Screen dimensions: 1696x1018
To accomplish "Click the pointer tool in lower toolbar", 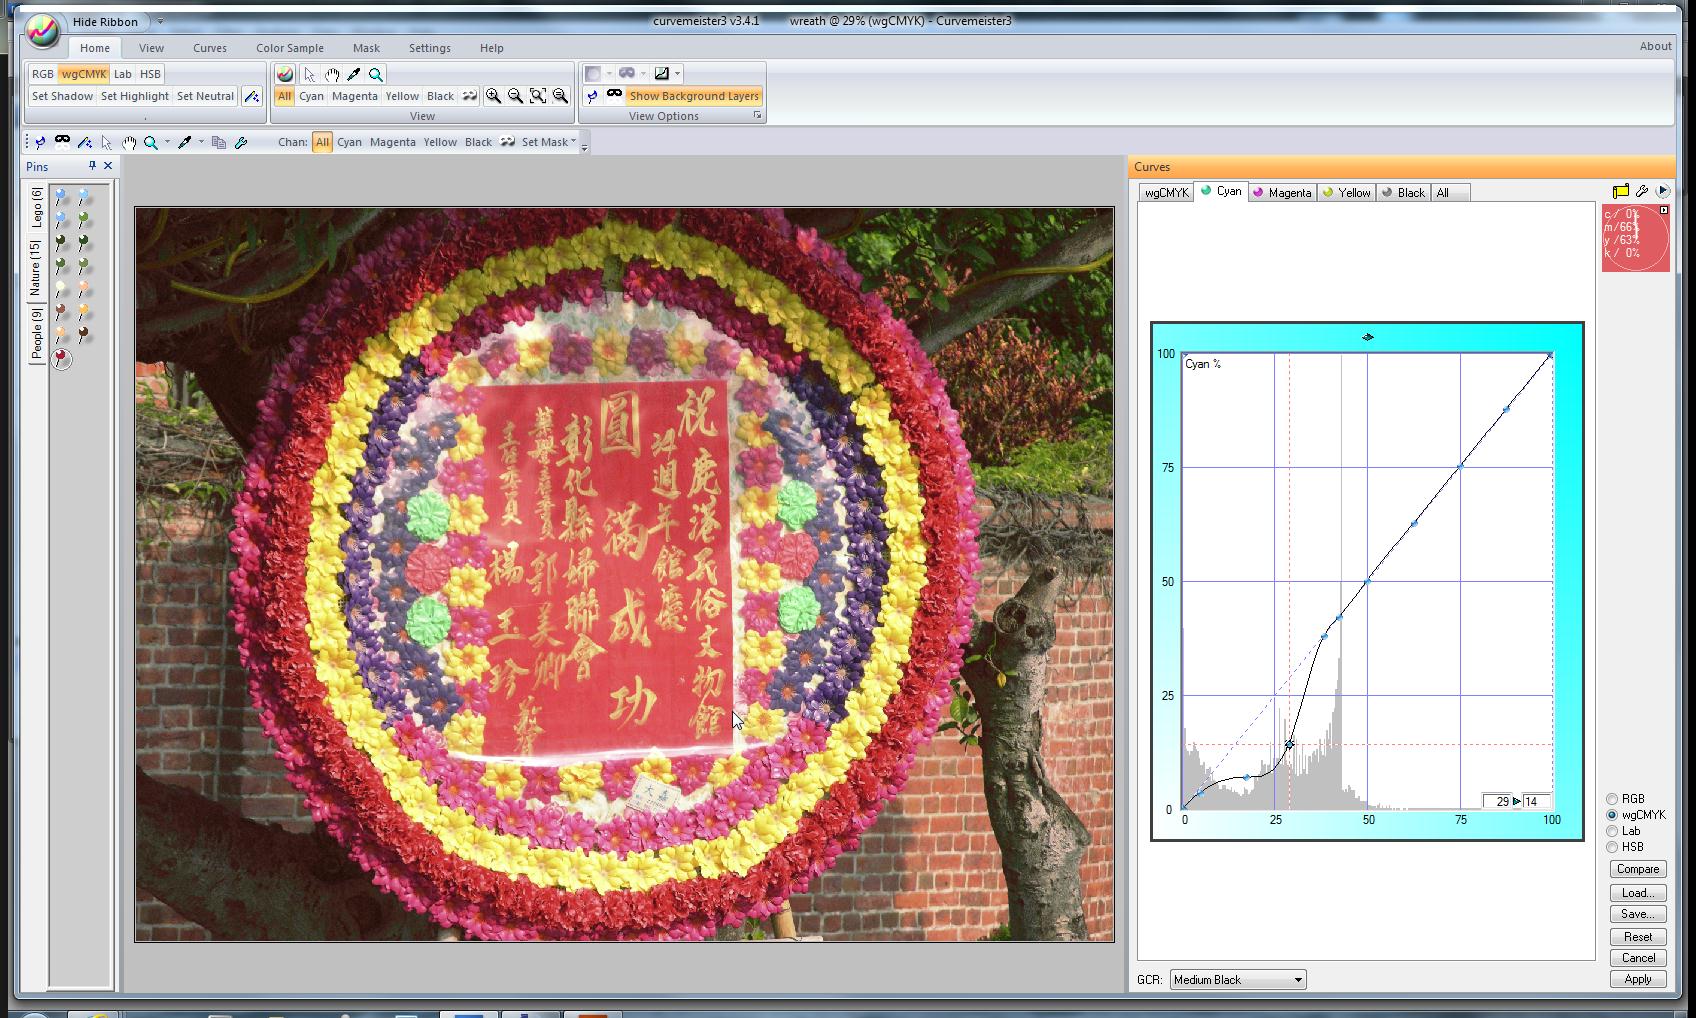I will pos(107,142).
